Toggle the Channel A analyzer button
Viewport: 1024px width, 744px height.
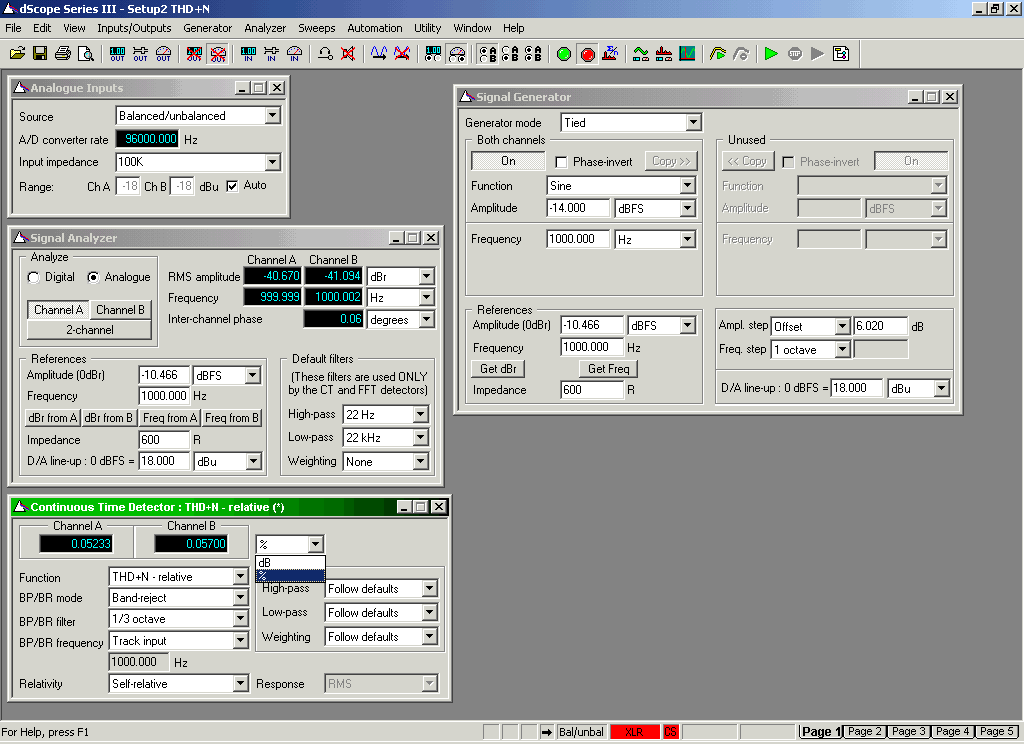pyautogui.click(x=59, y=310)
